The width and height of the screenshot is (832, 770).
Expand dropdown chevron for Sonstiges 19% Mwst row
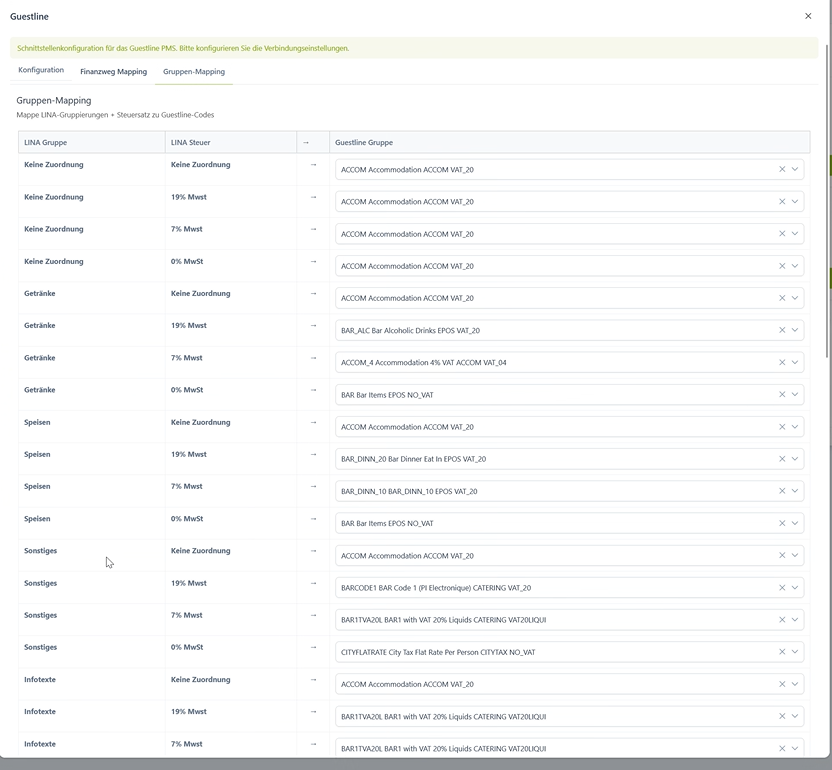(794, 587)
